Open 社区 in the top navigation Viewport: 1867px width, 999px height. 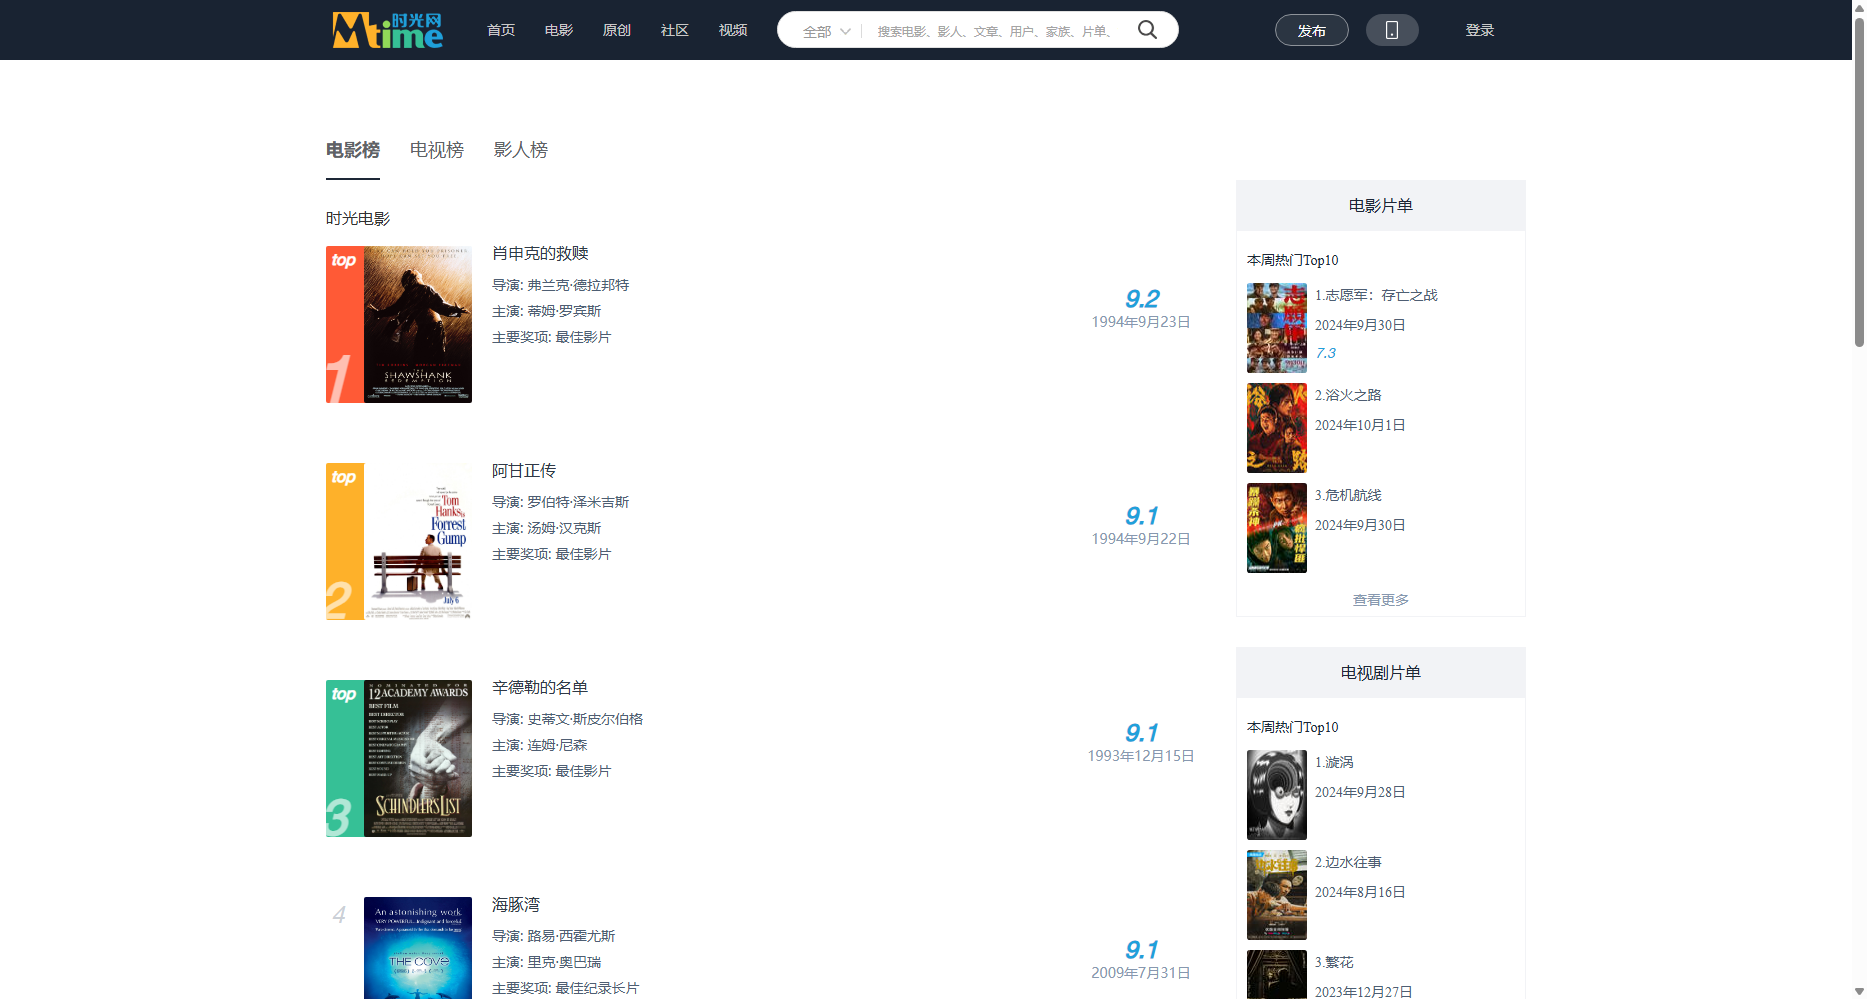click(675, 30)
